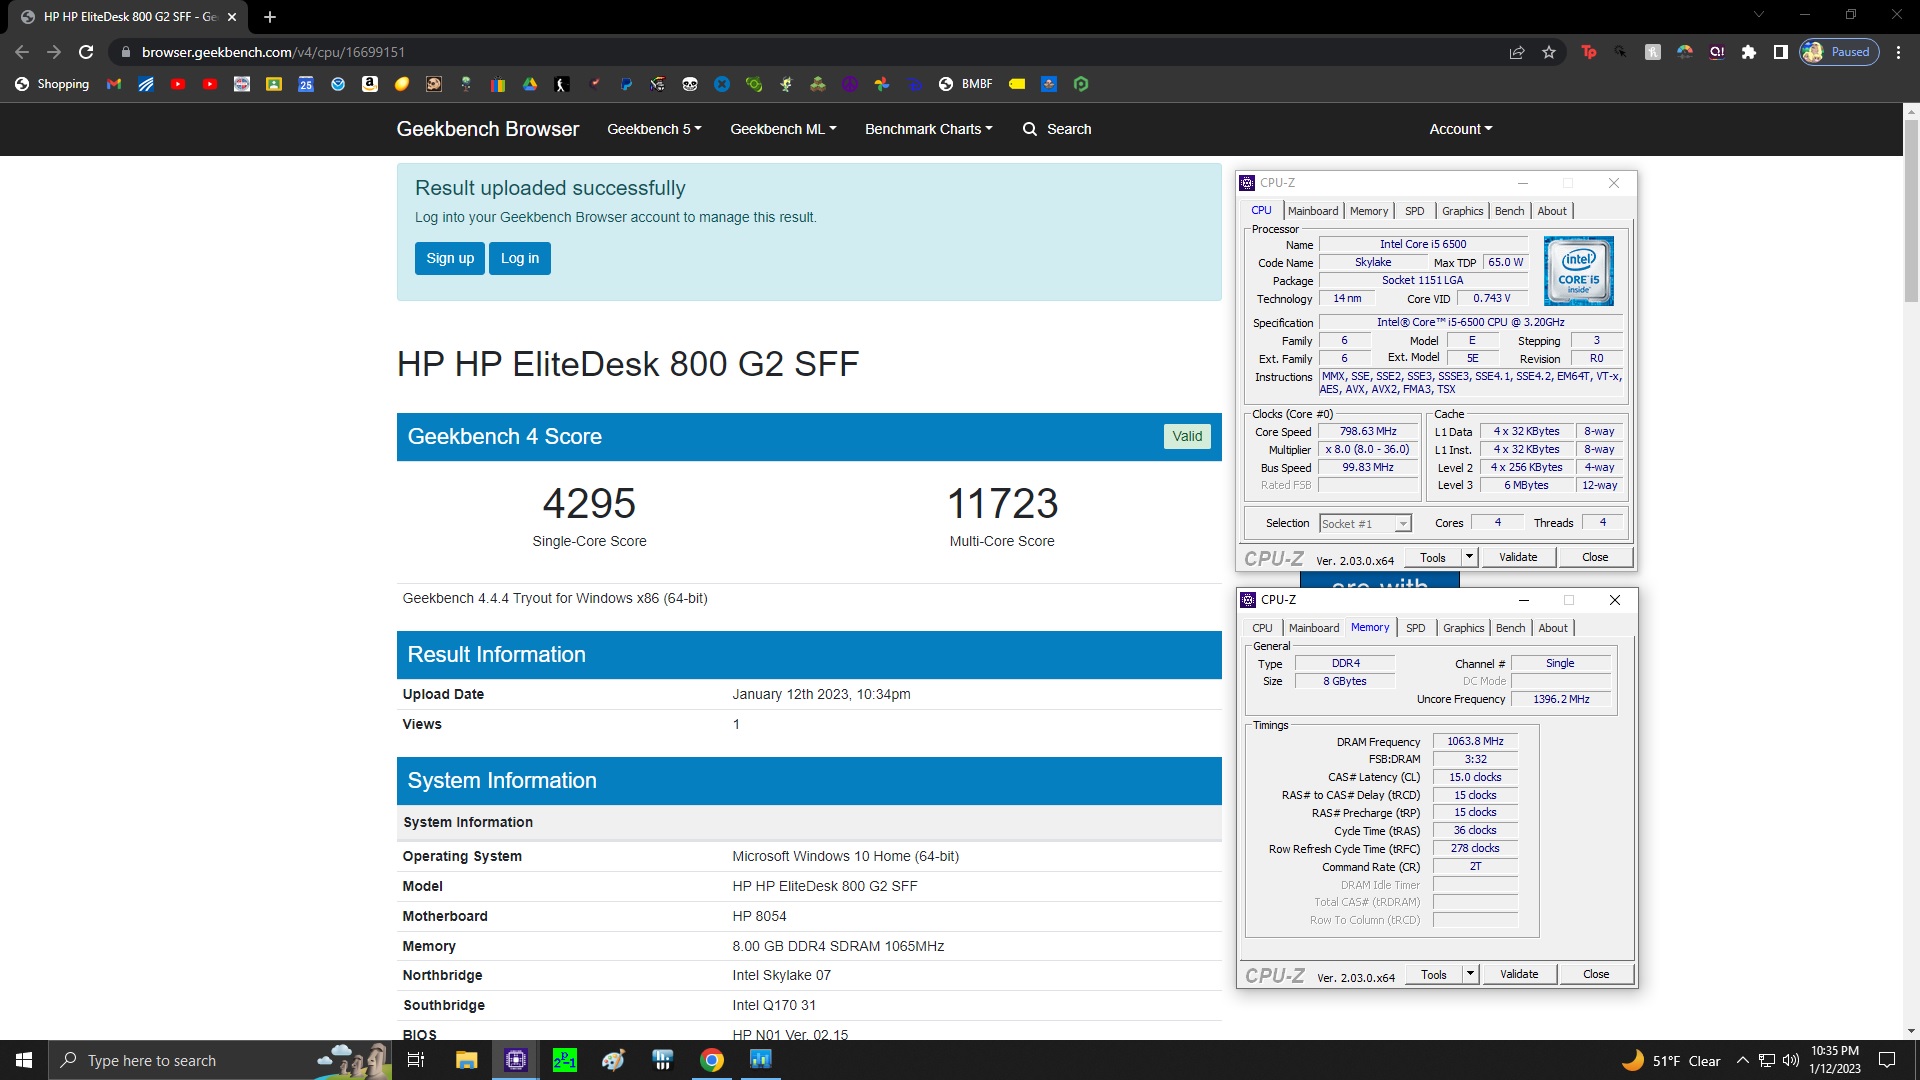
Task: Open the Google Photos pinwheel bookmark
Action: [882, 84]
